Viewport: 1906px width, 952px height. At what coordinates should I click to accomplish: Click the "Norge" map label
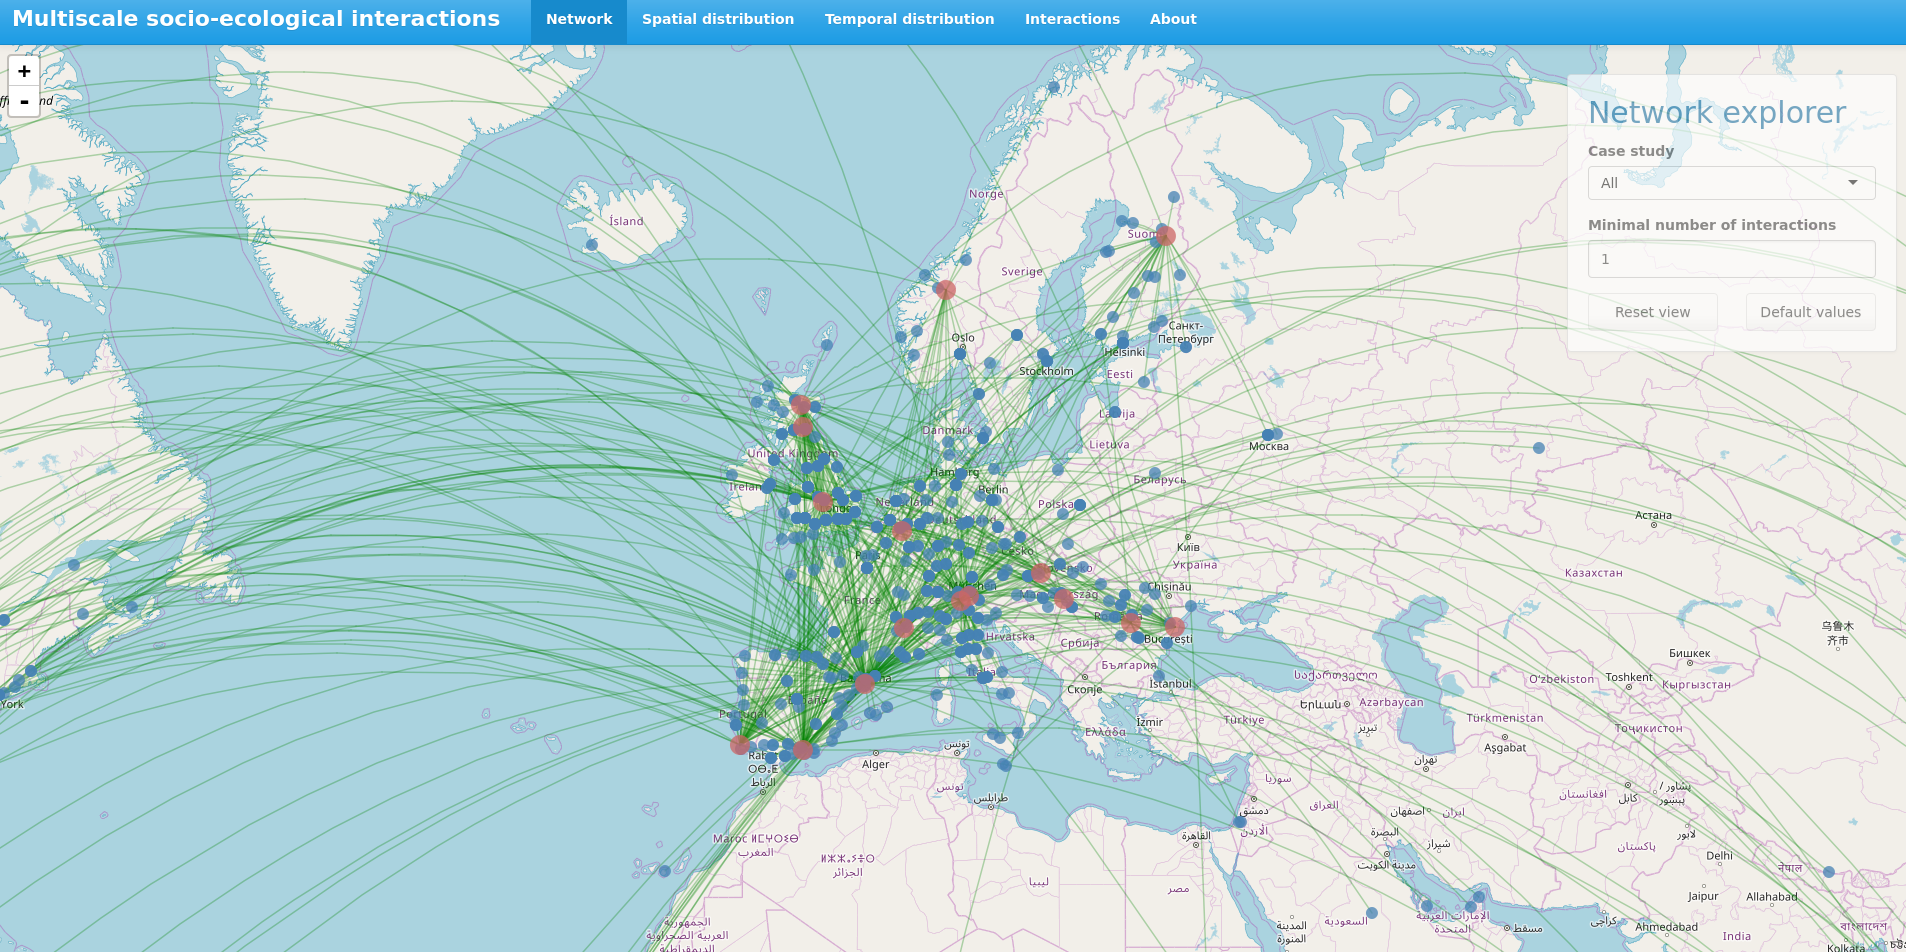pos(985,194)
